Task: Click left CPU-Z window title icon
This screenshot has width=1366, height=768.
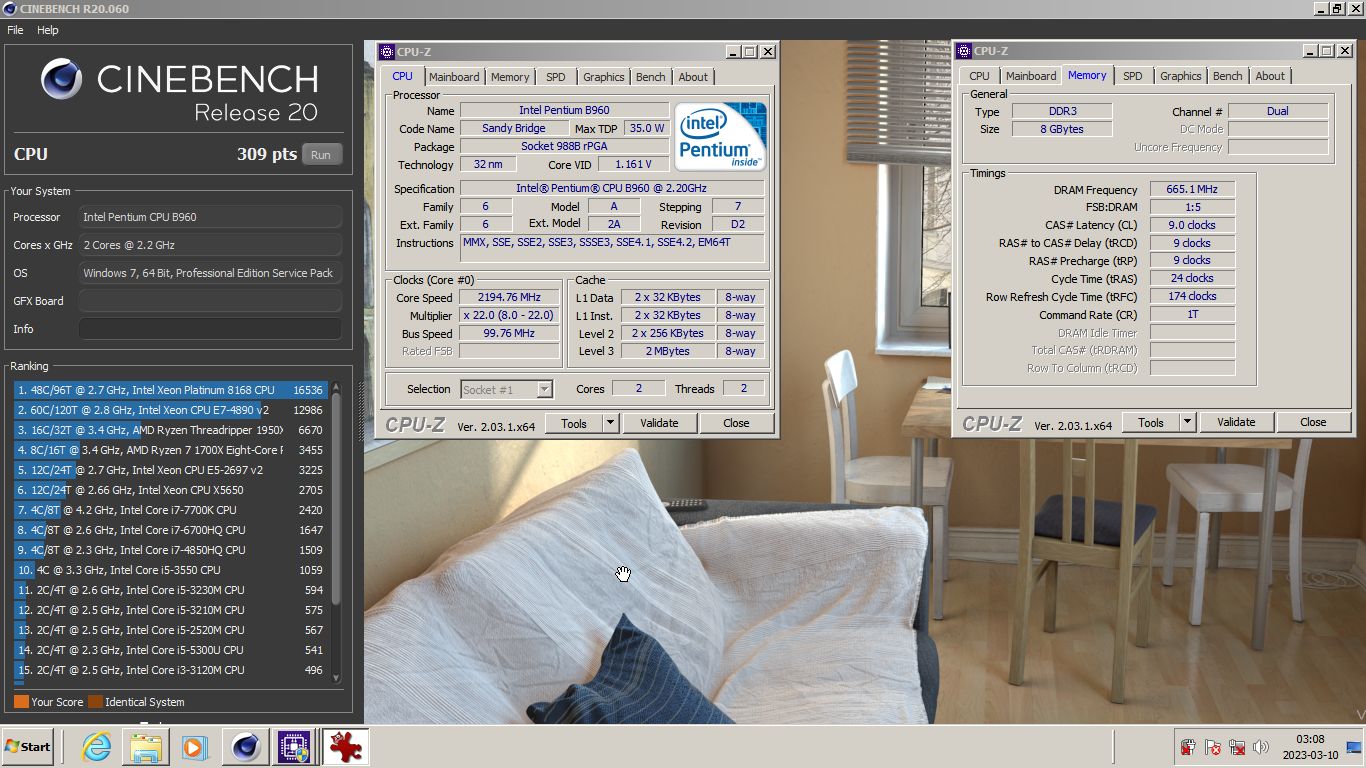Action: 388,52
